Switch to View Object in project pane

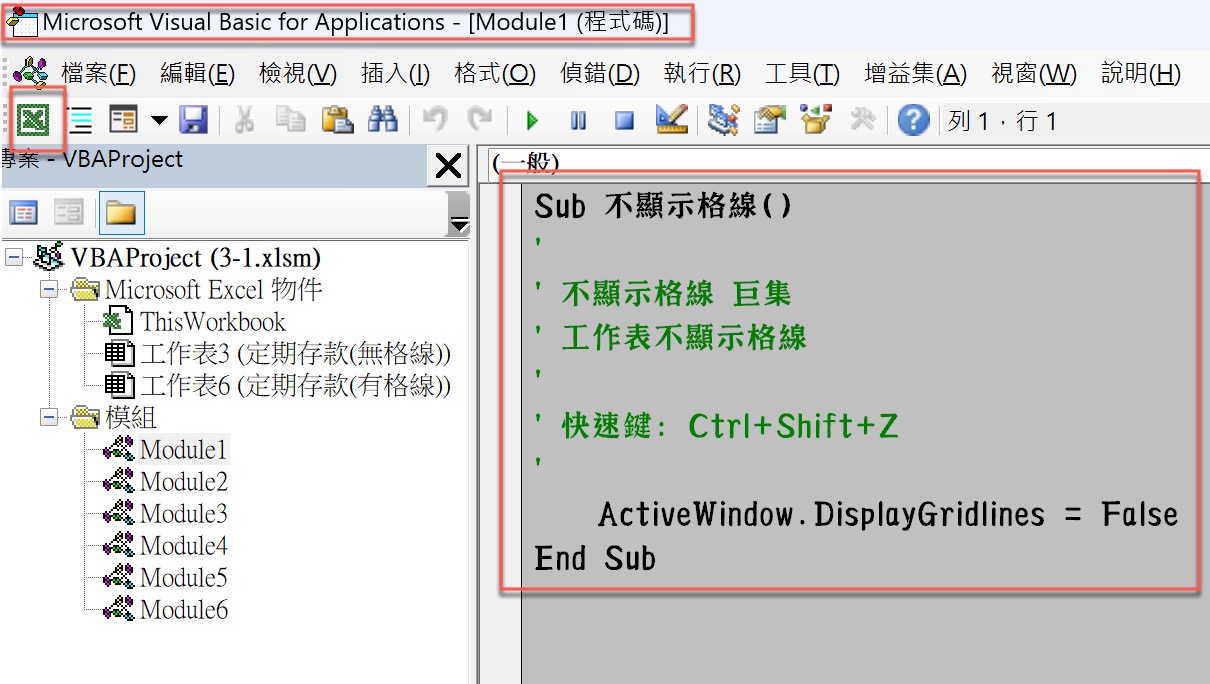(68, 212)
